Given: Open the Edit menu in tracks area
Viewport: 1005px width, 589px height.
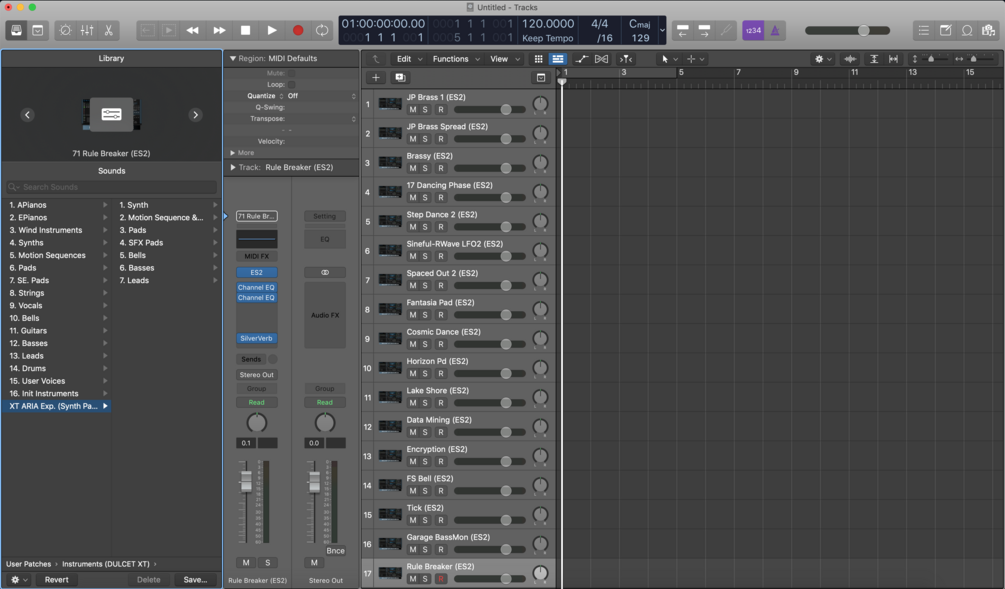Looking at the screenshot, I should 410,59.
